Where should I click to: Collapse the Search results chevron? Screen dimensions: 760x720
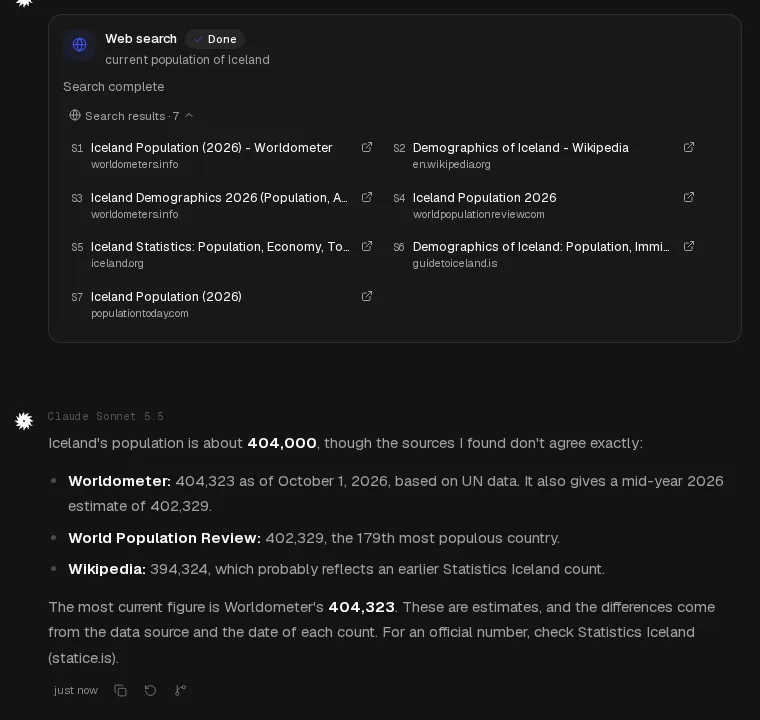pyautogui.click(x=190, y=116)
